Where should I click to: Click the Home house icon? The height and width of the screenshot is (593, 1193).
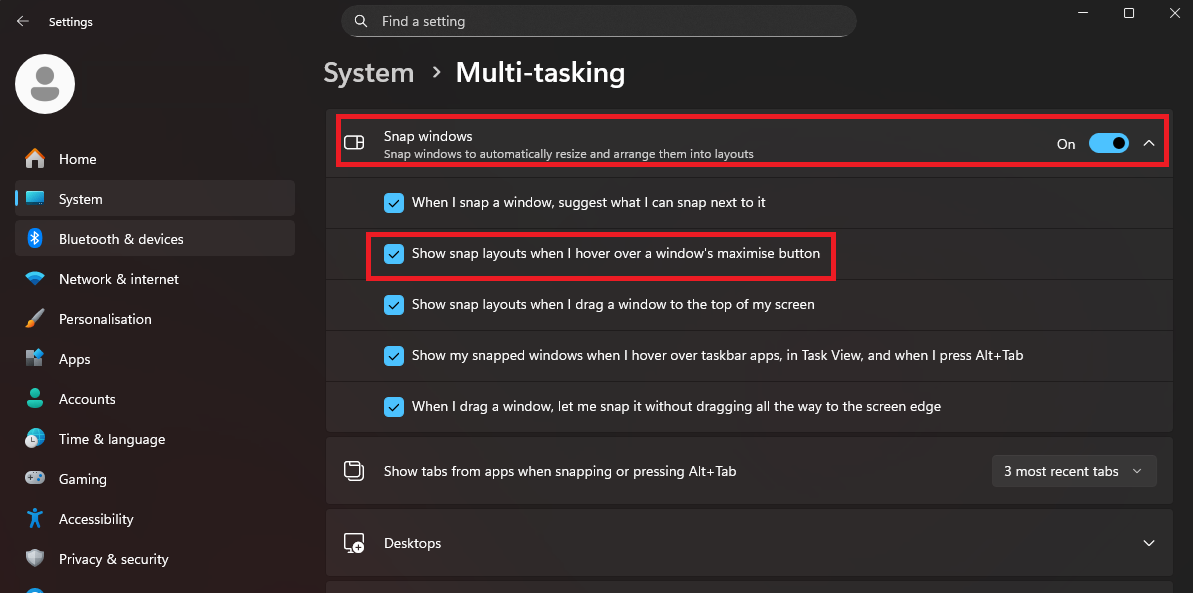pyautogui.click(x=35, y=159)
